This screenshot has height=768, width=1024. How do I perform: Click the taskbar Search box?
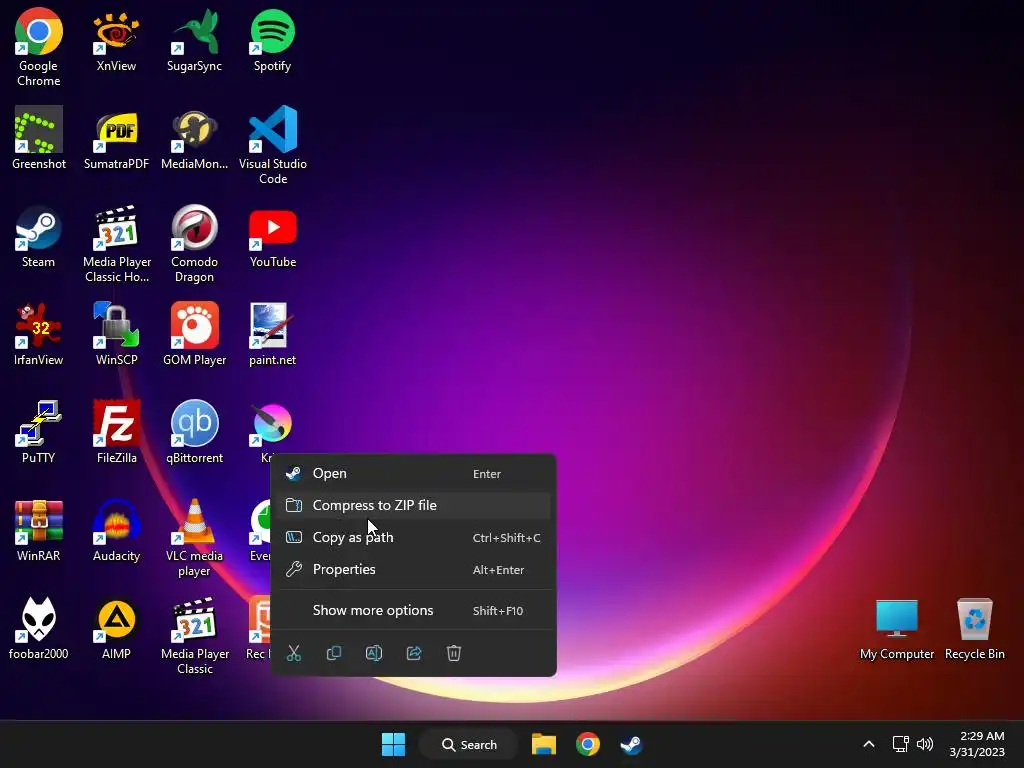pos(468,744)
